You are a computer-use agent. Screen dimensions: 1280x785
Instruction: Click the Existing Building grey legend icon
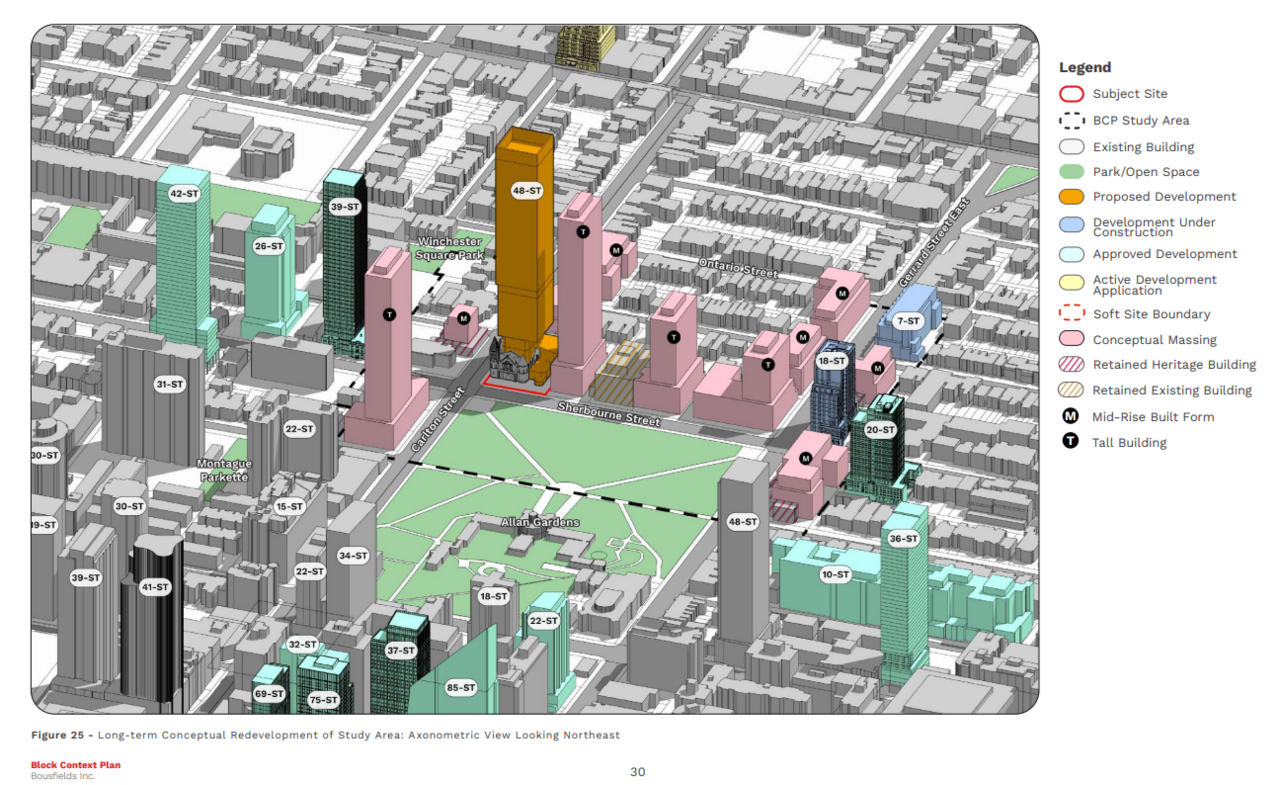pos(1071,147)
